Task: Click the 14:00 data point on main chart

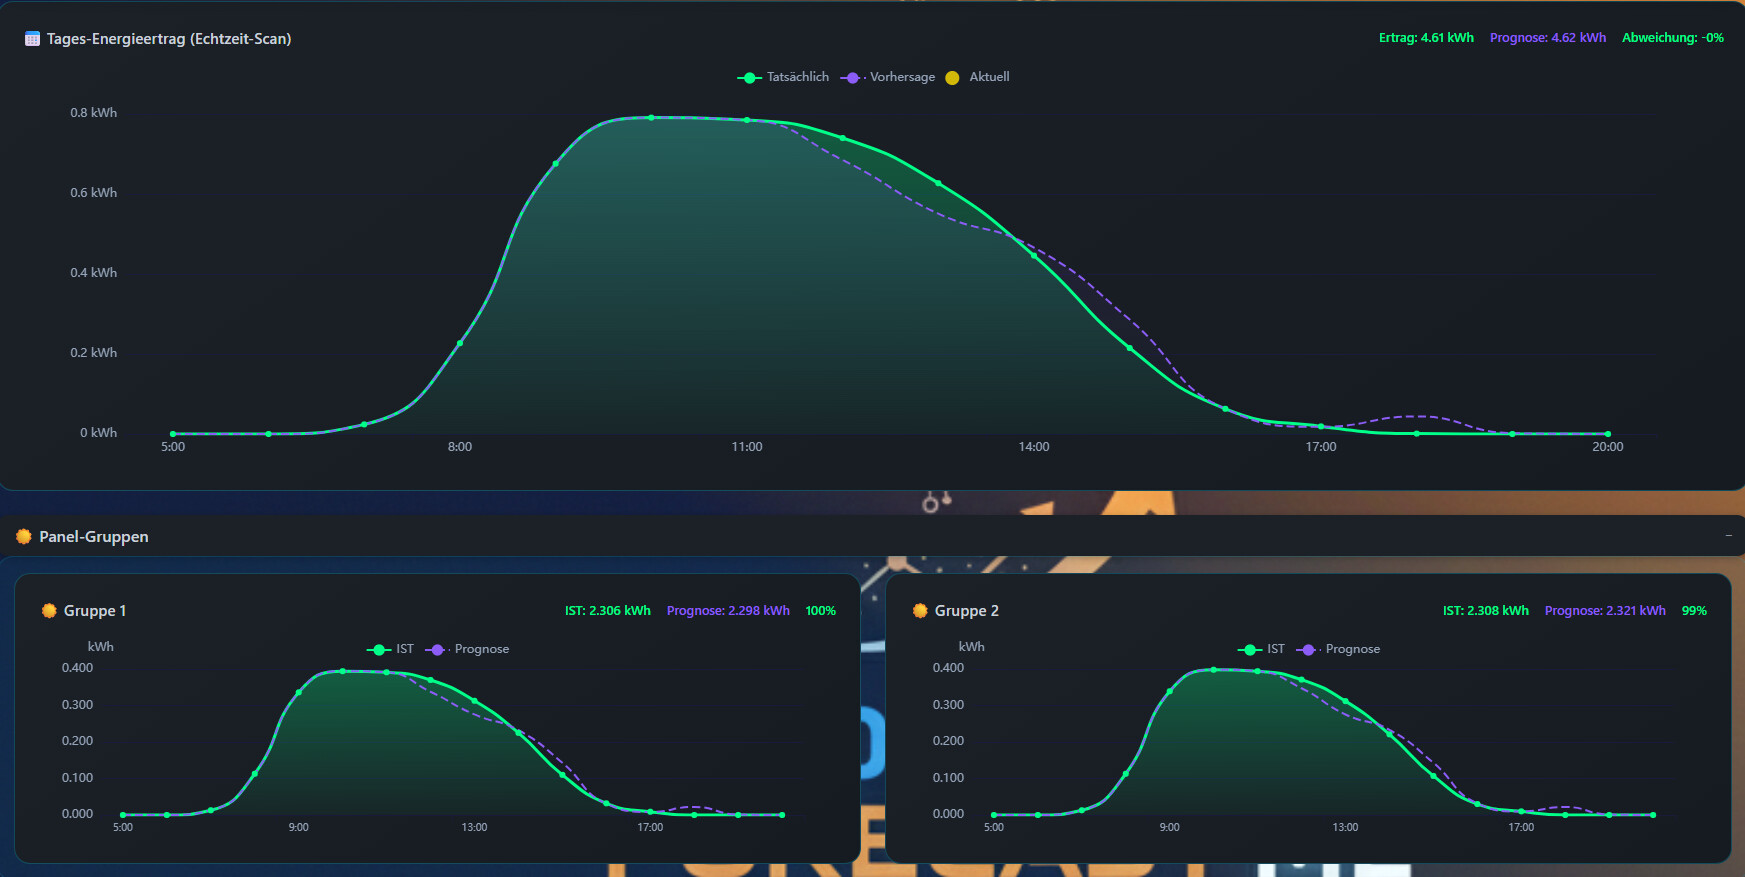Action: [1034, 256]
